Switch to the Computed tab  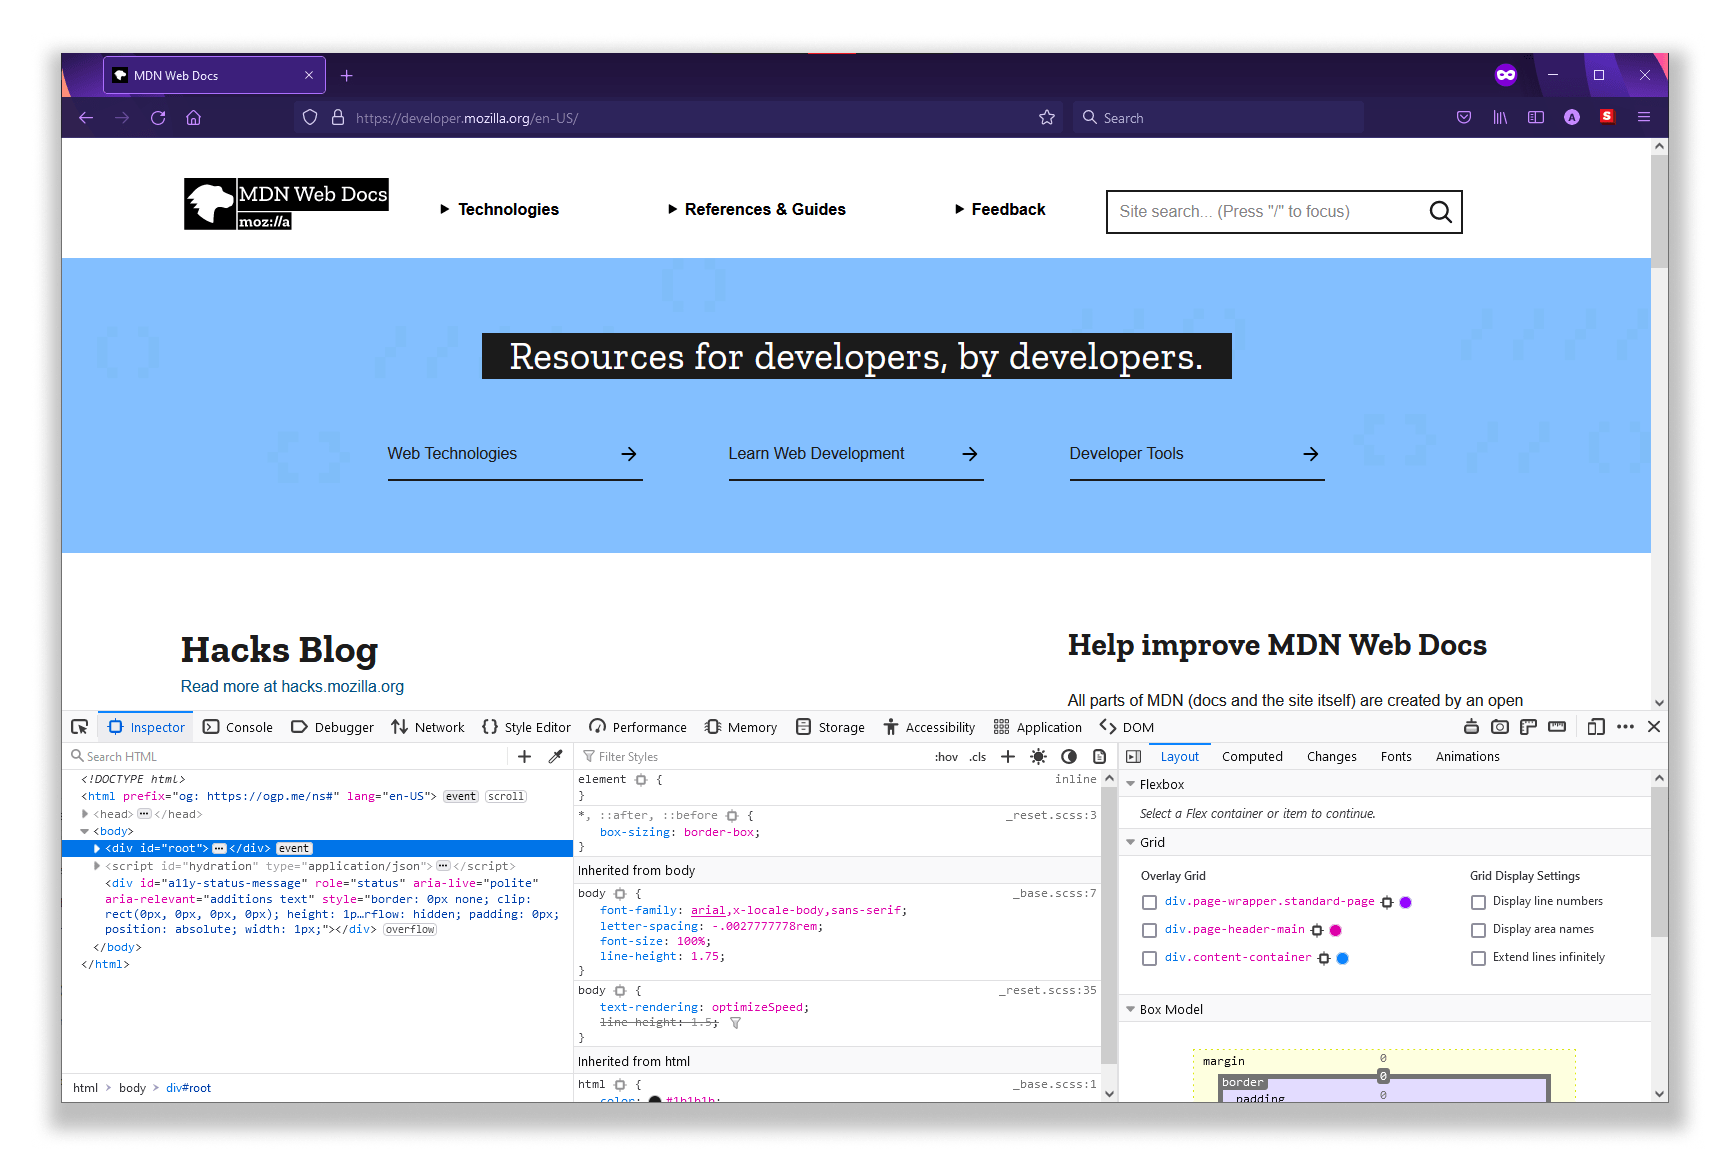coord(1251,757)
